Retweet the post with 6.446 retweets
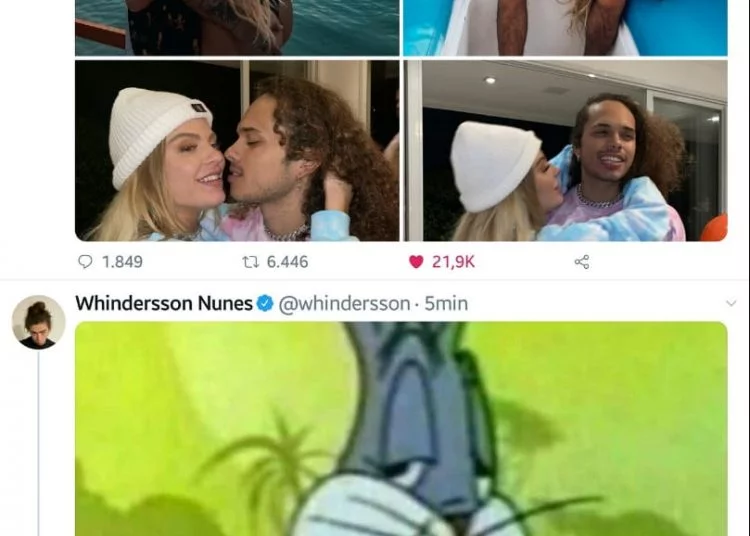The image size is (750, 536). tap(251, 262)
